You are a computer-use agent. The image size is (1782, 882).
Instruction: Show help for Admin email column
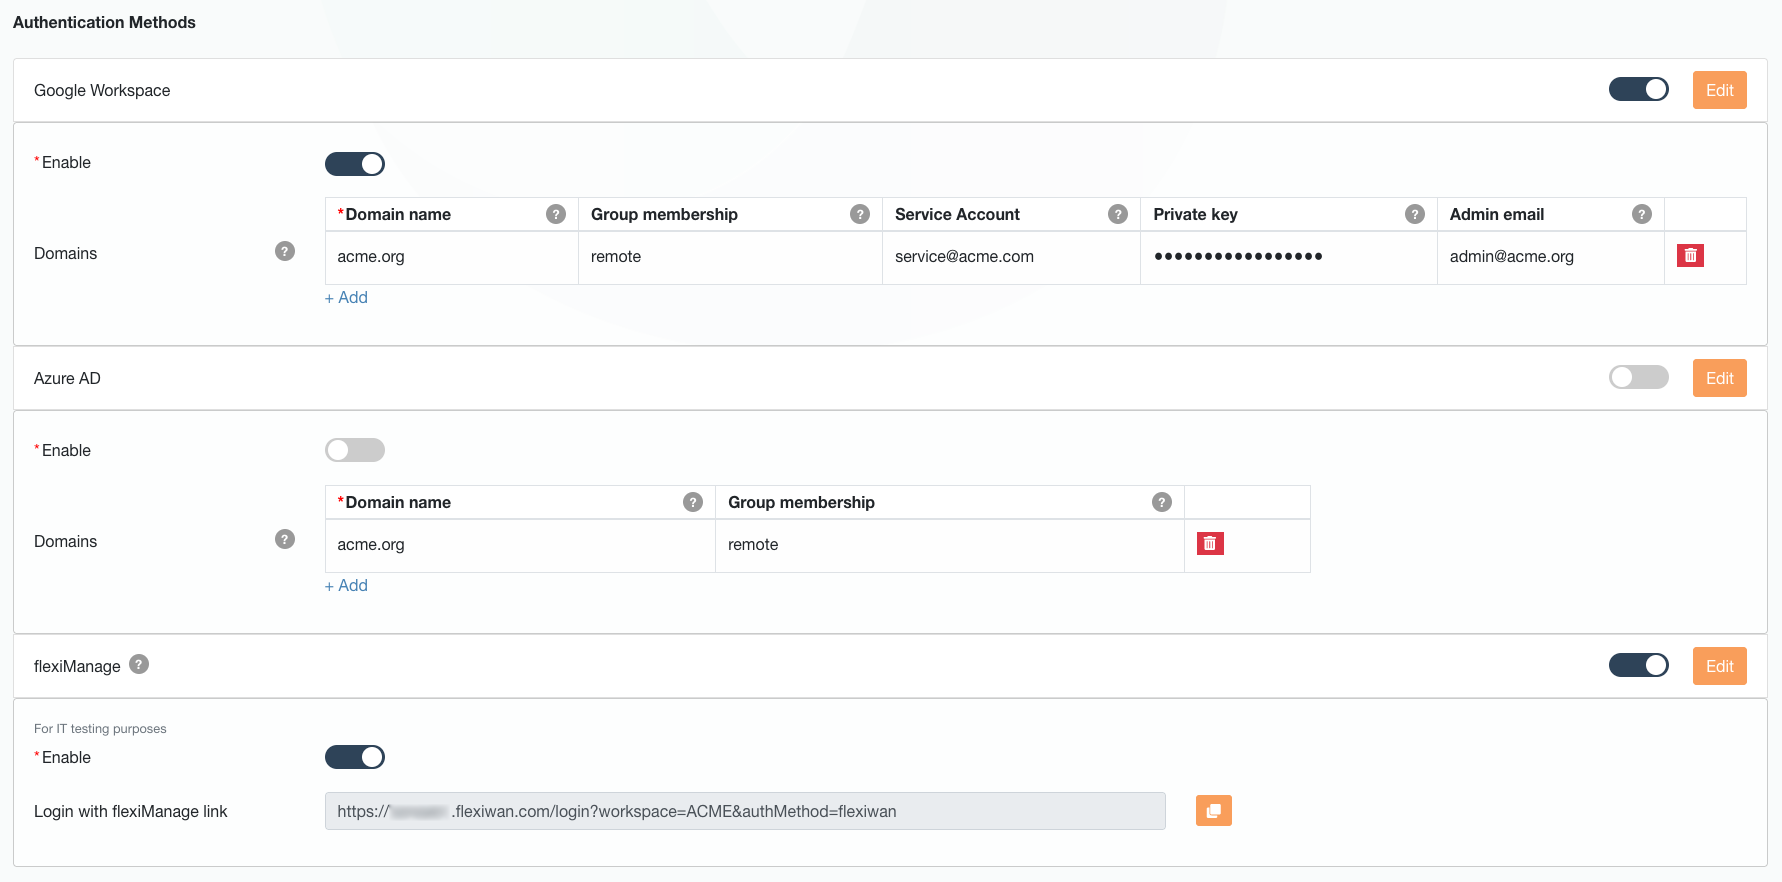1641,214
